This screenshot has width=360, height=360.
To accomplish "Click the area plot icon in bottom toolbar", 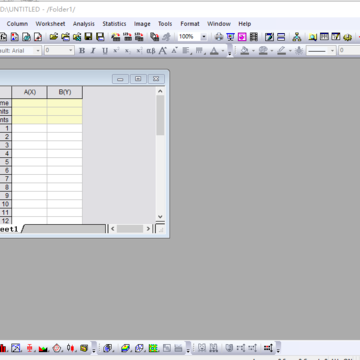I will 43,348.
